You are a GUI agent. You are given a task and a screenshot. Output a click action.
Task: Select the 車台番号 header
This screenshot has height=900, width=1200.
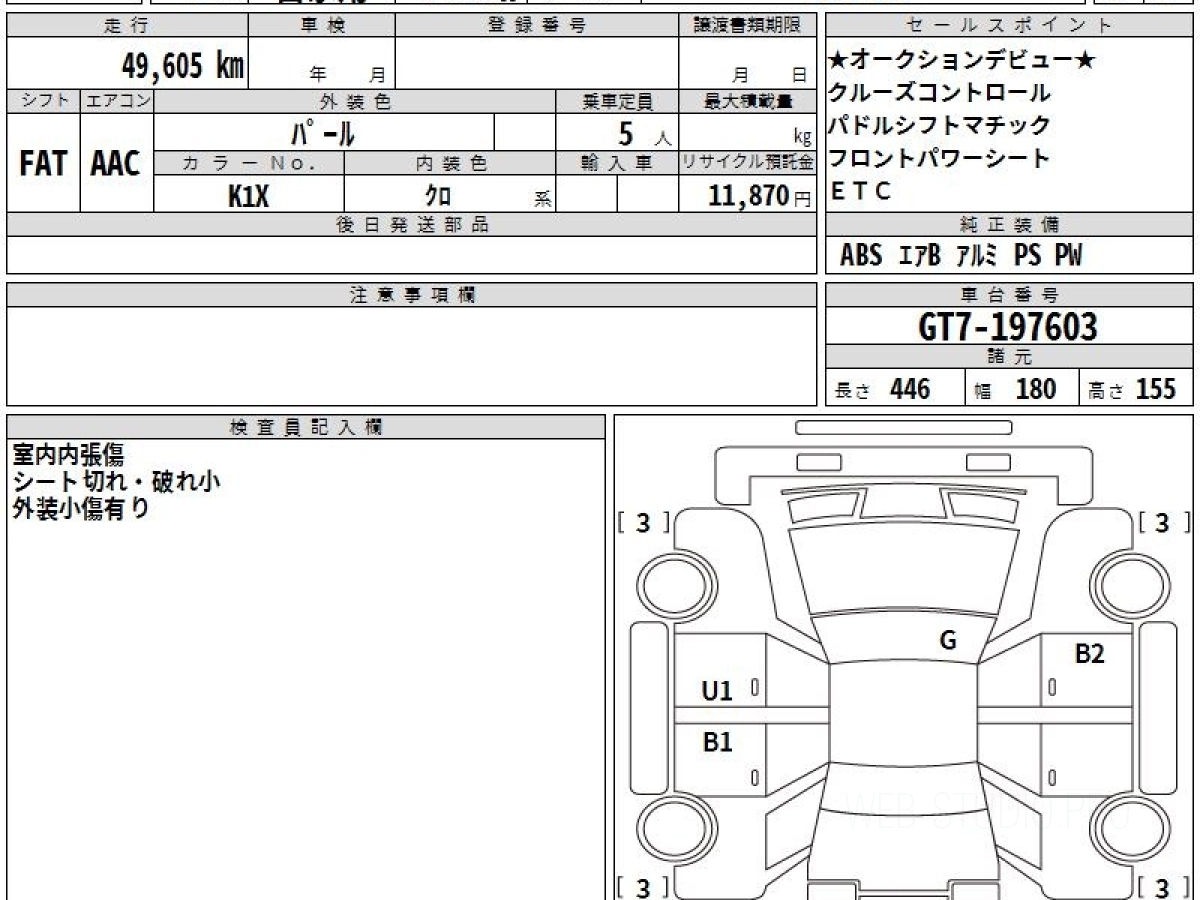(x=1010, y=295)
